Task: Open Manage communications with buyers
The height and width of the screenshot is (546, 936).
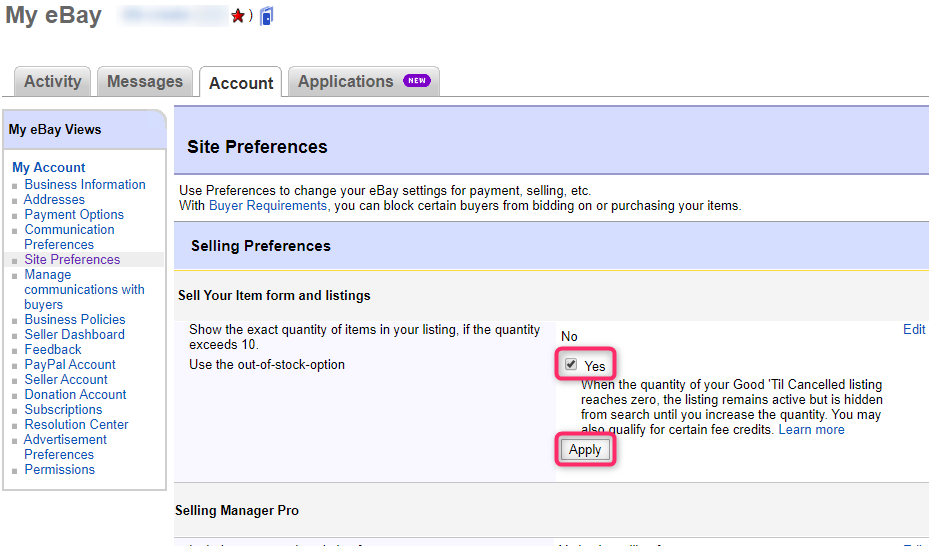Action: pos(84,289)
